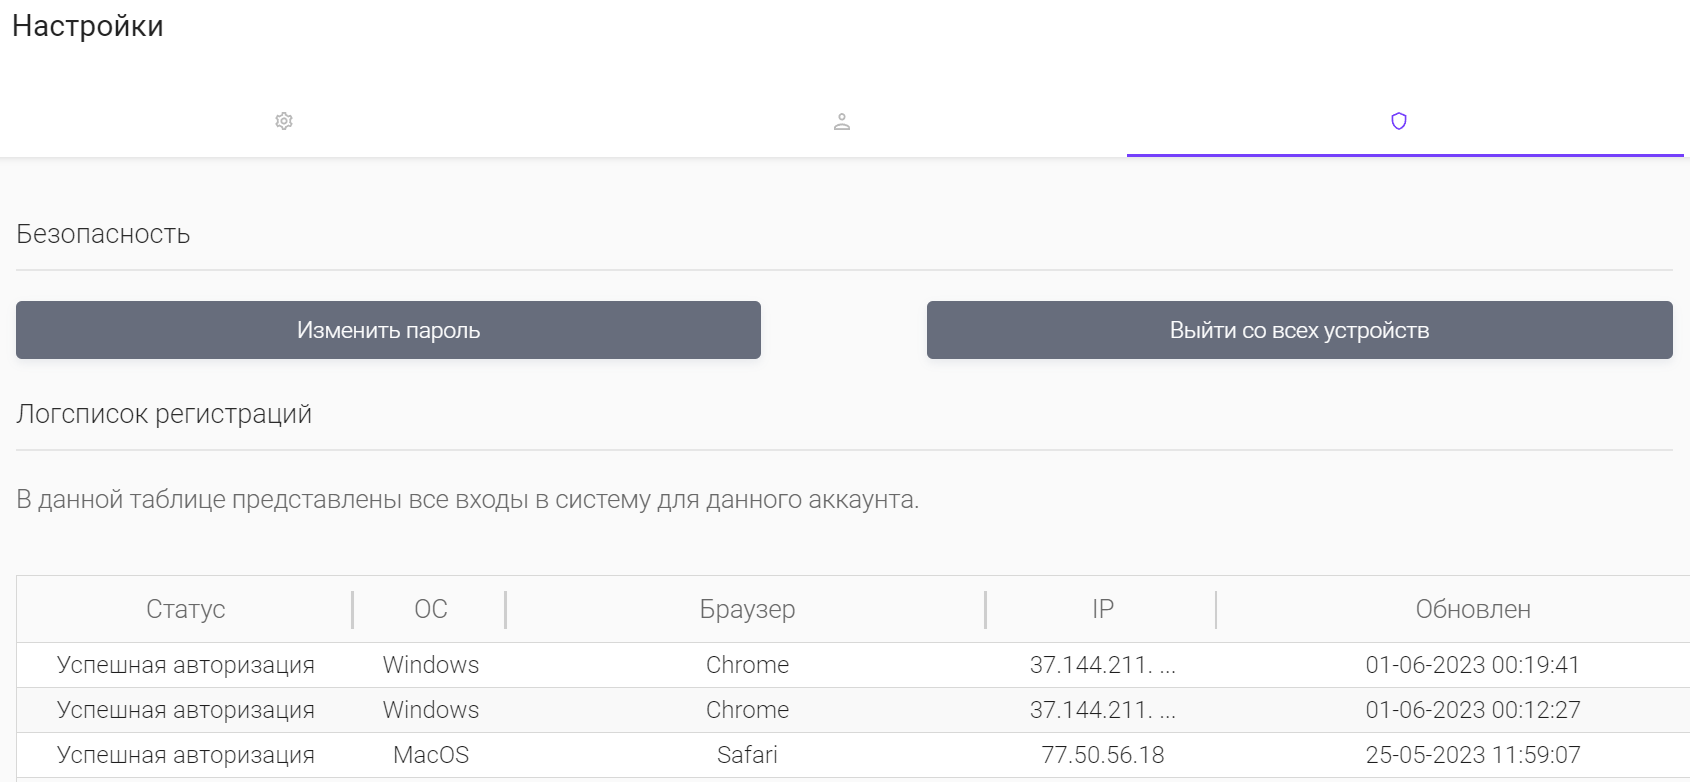Image resolution: width=1690 pixels, height=782 pixels.
Task: Sort by the Обновлен column header
Action: (1472, 609)
